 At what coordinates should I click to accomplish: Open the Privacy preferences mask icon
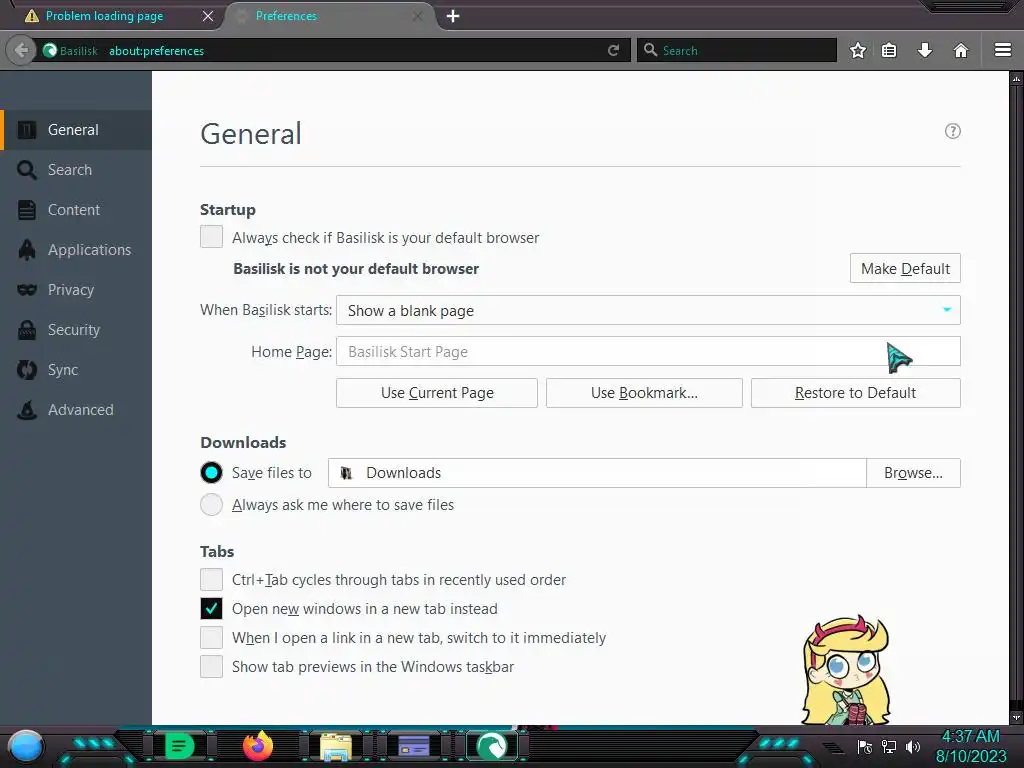27,289
